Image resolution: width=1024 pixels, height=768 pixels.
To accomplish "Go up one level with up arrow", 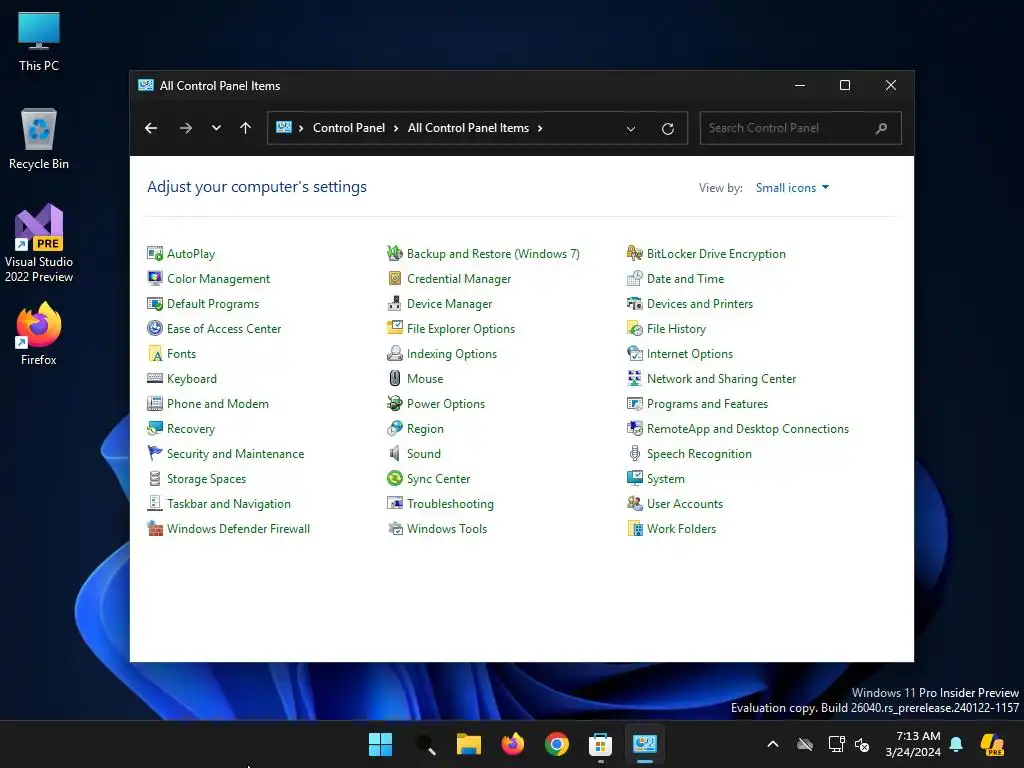I will [246, 128].
